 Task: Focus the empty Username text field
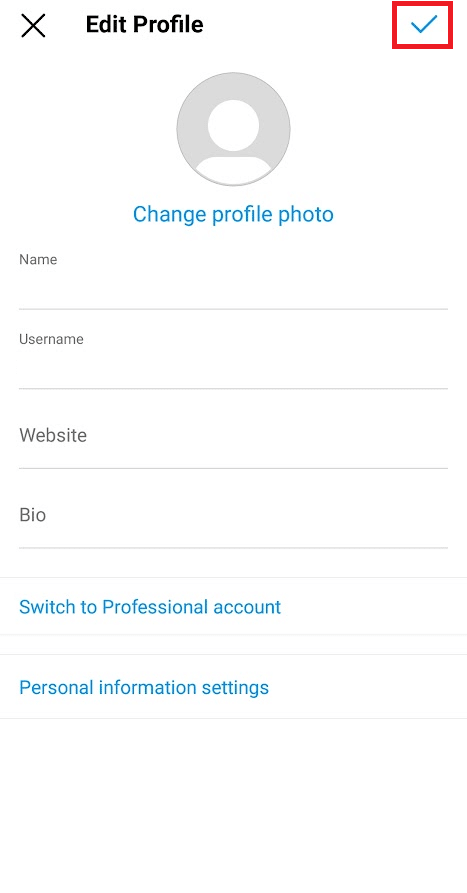point(234,369)
